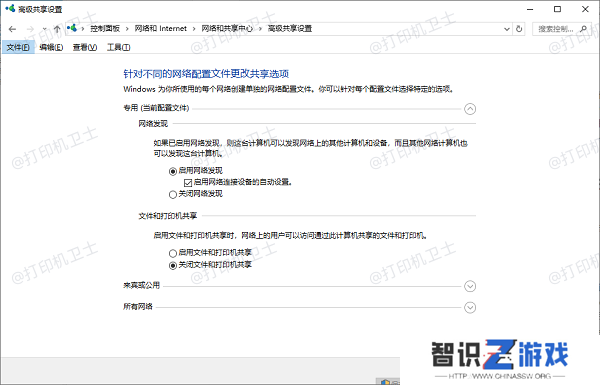
Task: Click the window title bar network icon
Action: pos(10,8)
